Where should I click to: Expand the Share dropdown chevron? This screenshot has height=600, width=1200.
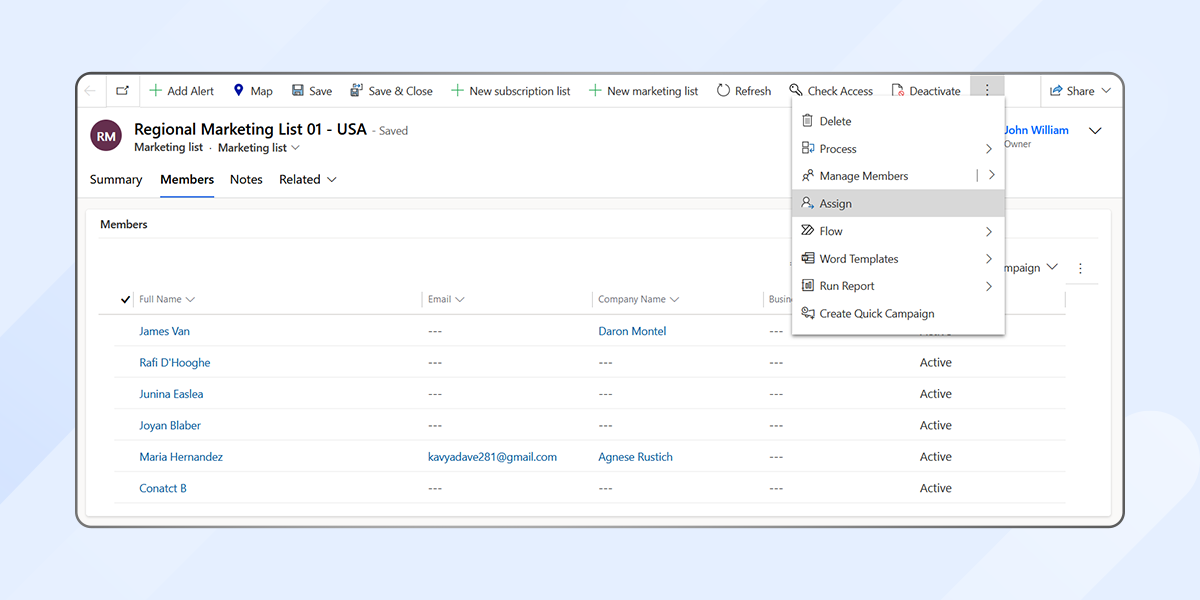tap(1106, 91)
